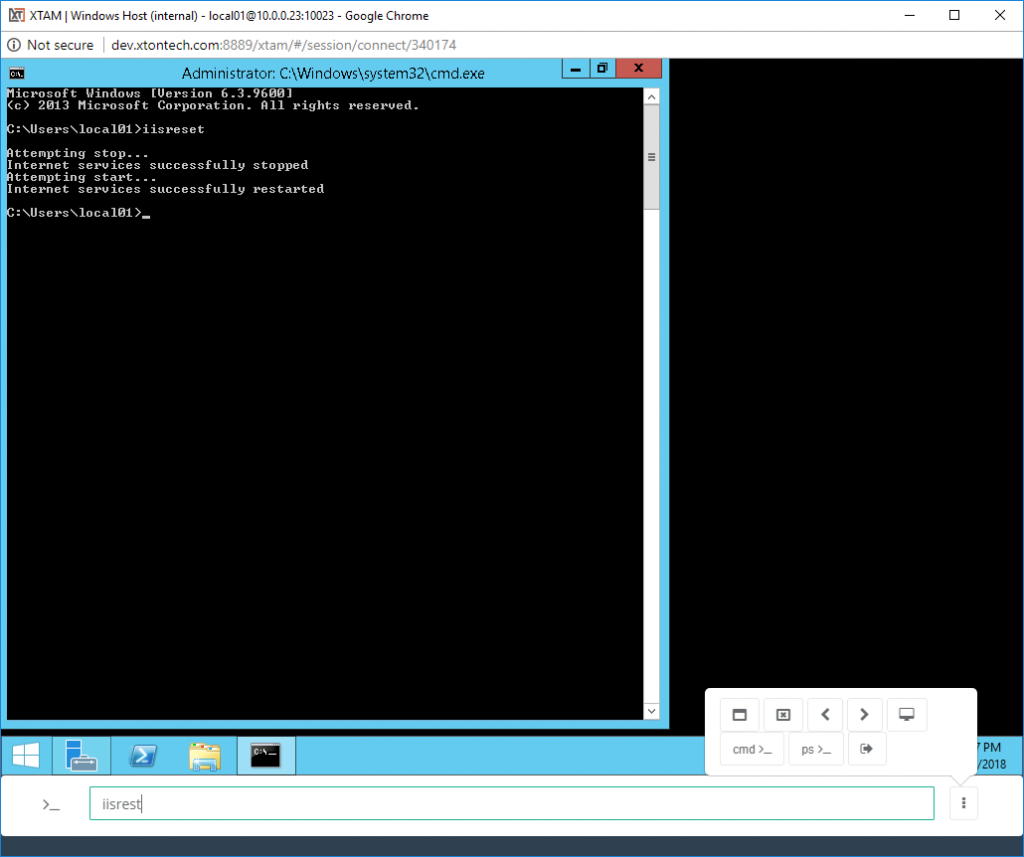Screen dimensions: 1024x857
Task: Click the prompt icon beside command field
Action: [51, 803]
